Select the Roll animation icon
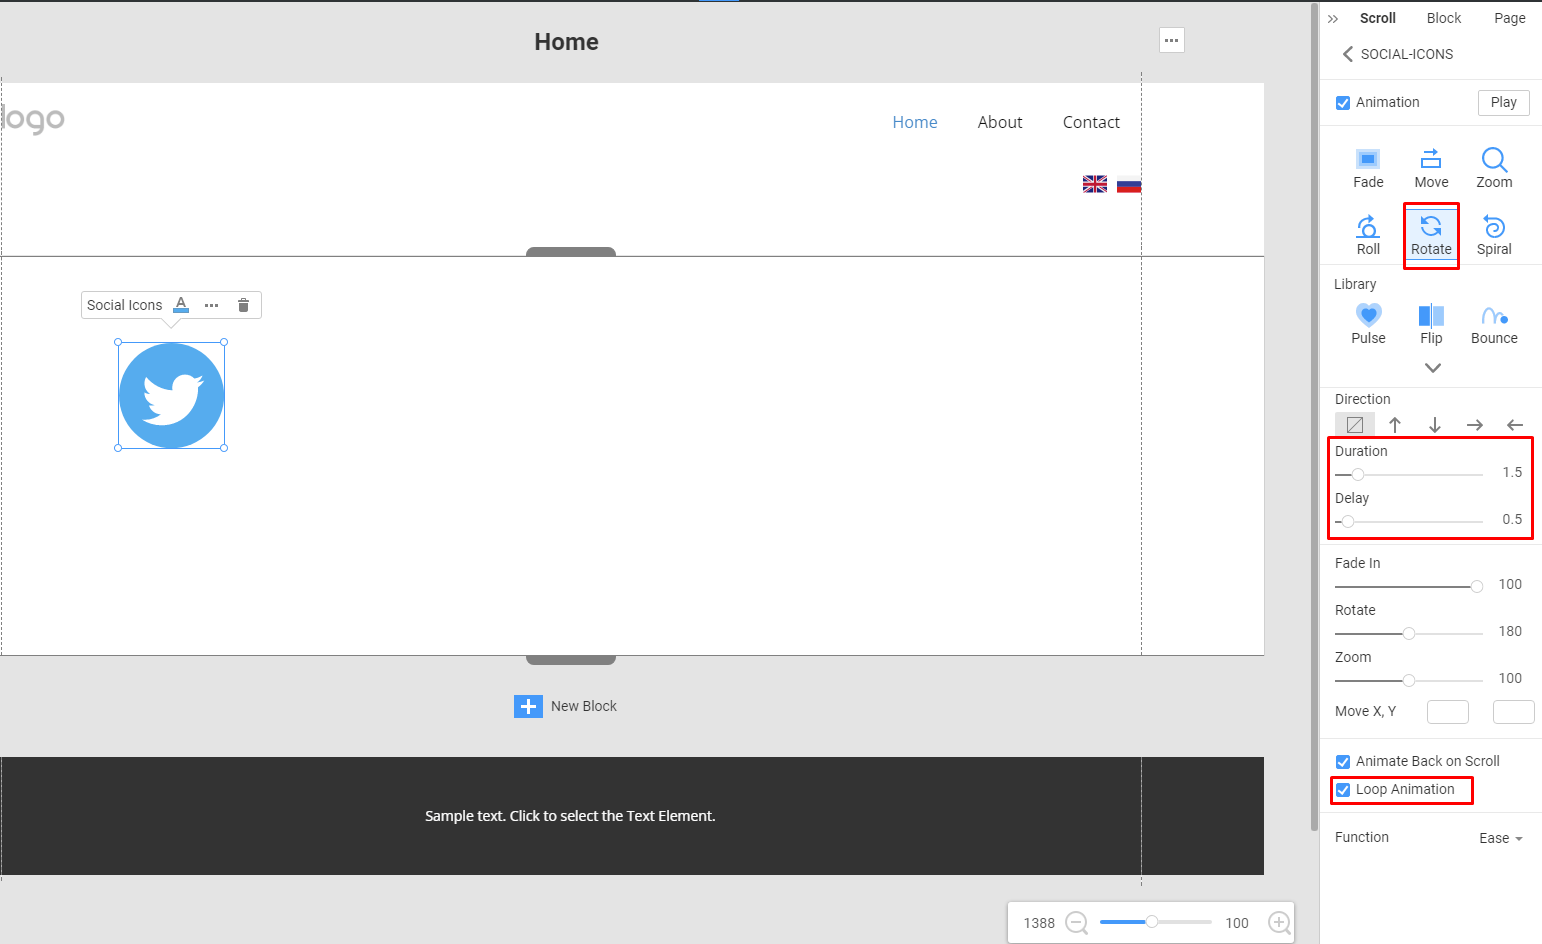Viewport: 1542px width, 944px height. pyautogui.click(x=1368, y=235)
